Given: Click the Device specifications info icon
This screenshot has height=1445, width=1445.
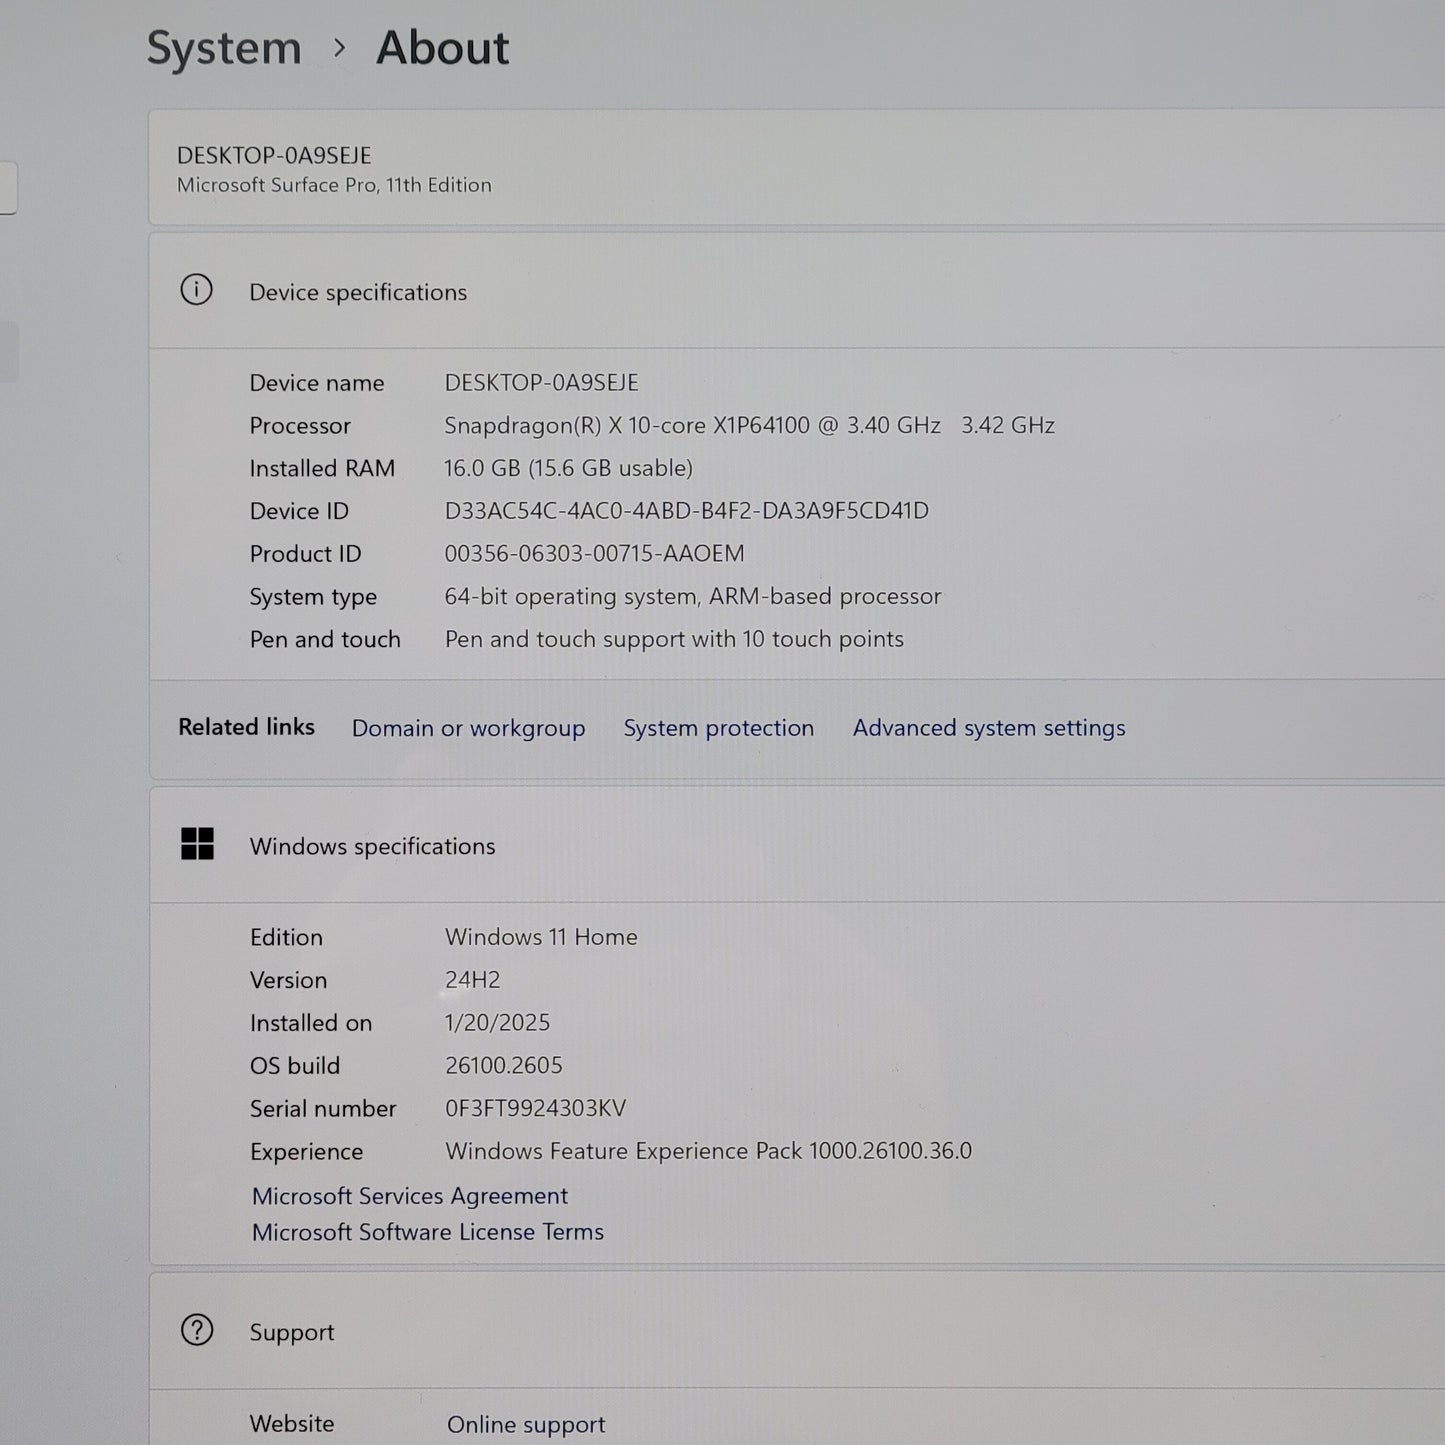Looking at the screenshot, I should coord(196,290).
